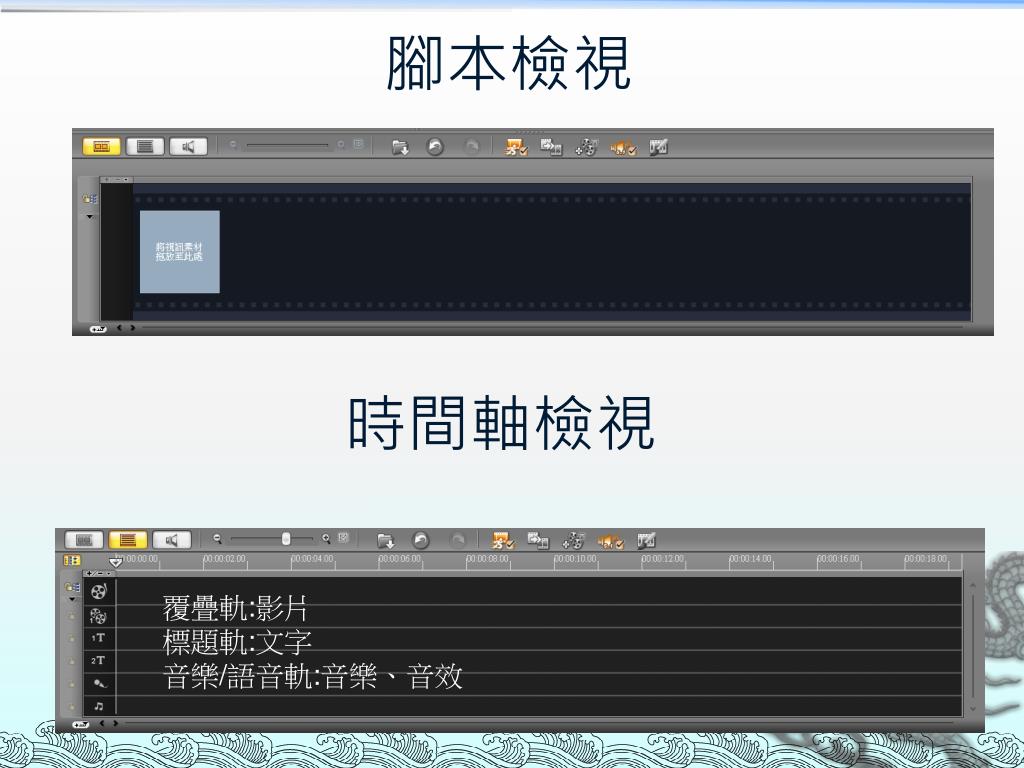Screen dimensions: 1024x768
Task: Click the dimmed zoom-in magnifier in the upper toolbar
Action: 341,144
